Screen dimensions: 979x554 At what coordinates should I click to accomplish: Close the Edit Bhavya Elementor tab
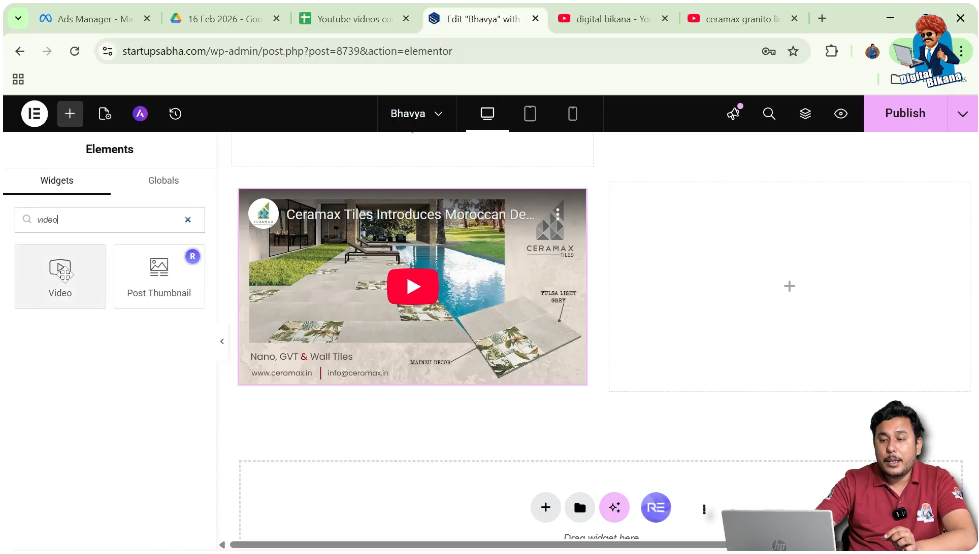pyautogui.click(x=535, y=19)
